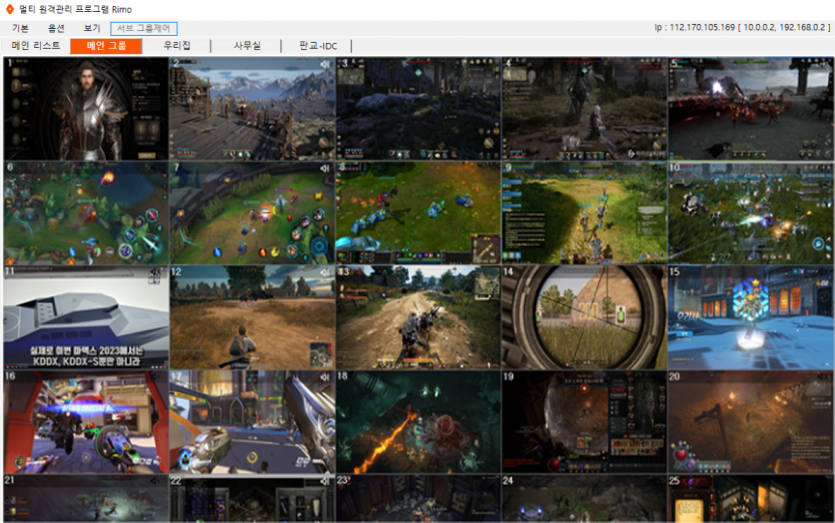Toggle mute speaker icon on screen 2
Screen dimensions: 835x523
[x=324, y=64]
